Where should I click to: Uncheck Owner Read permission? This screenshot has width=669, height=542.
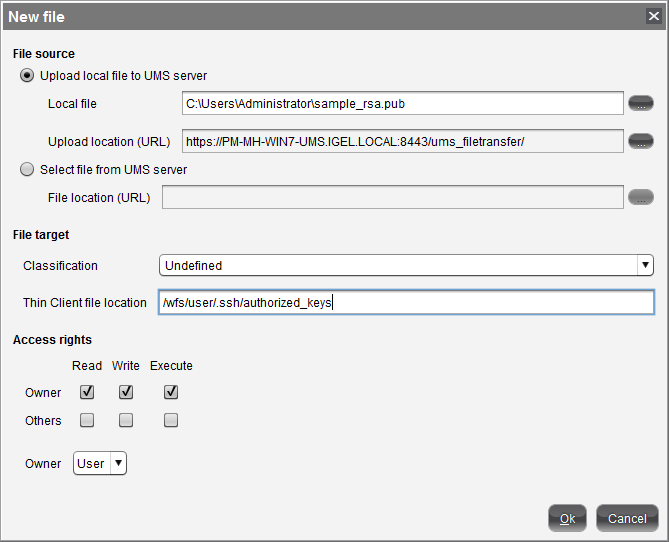[x=87, y=392]
